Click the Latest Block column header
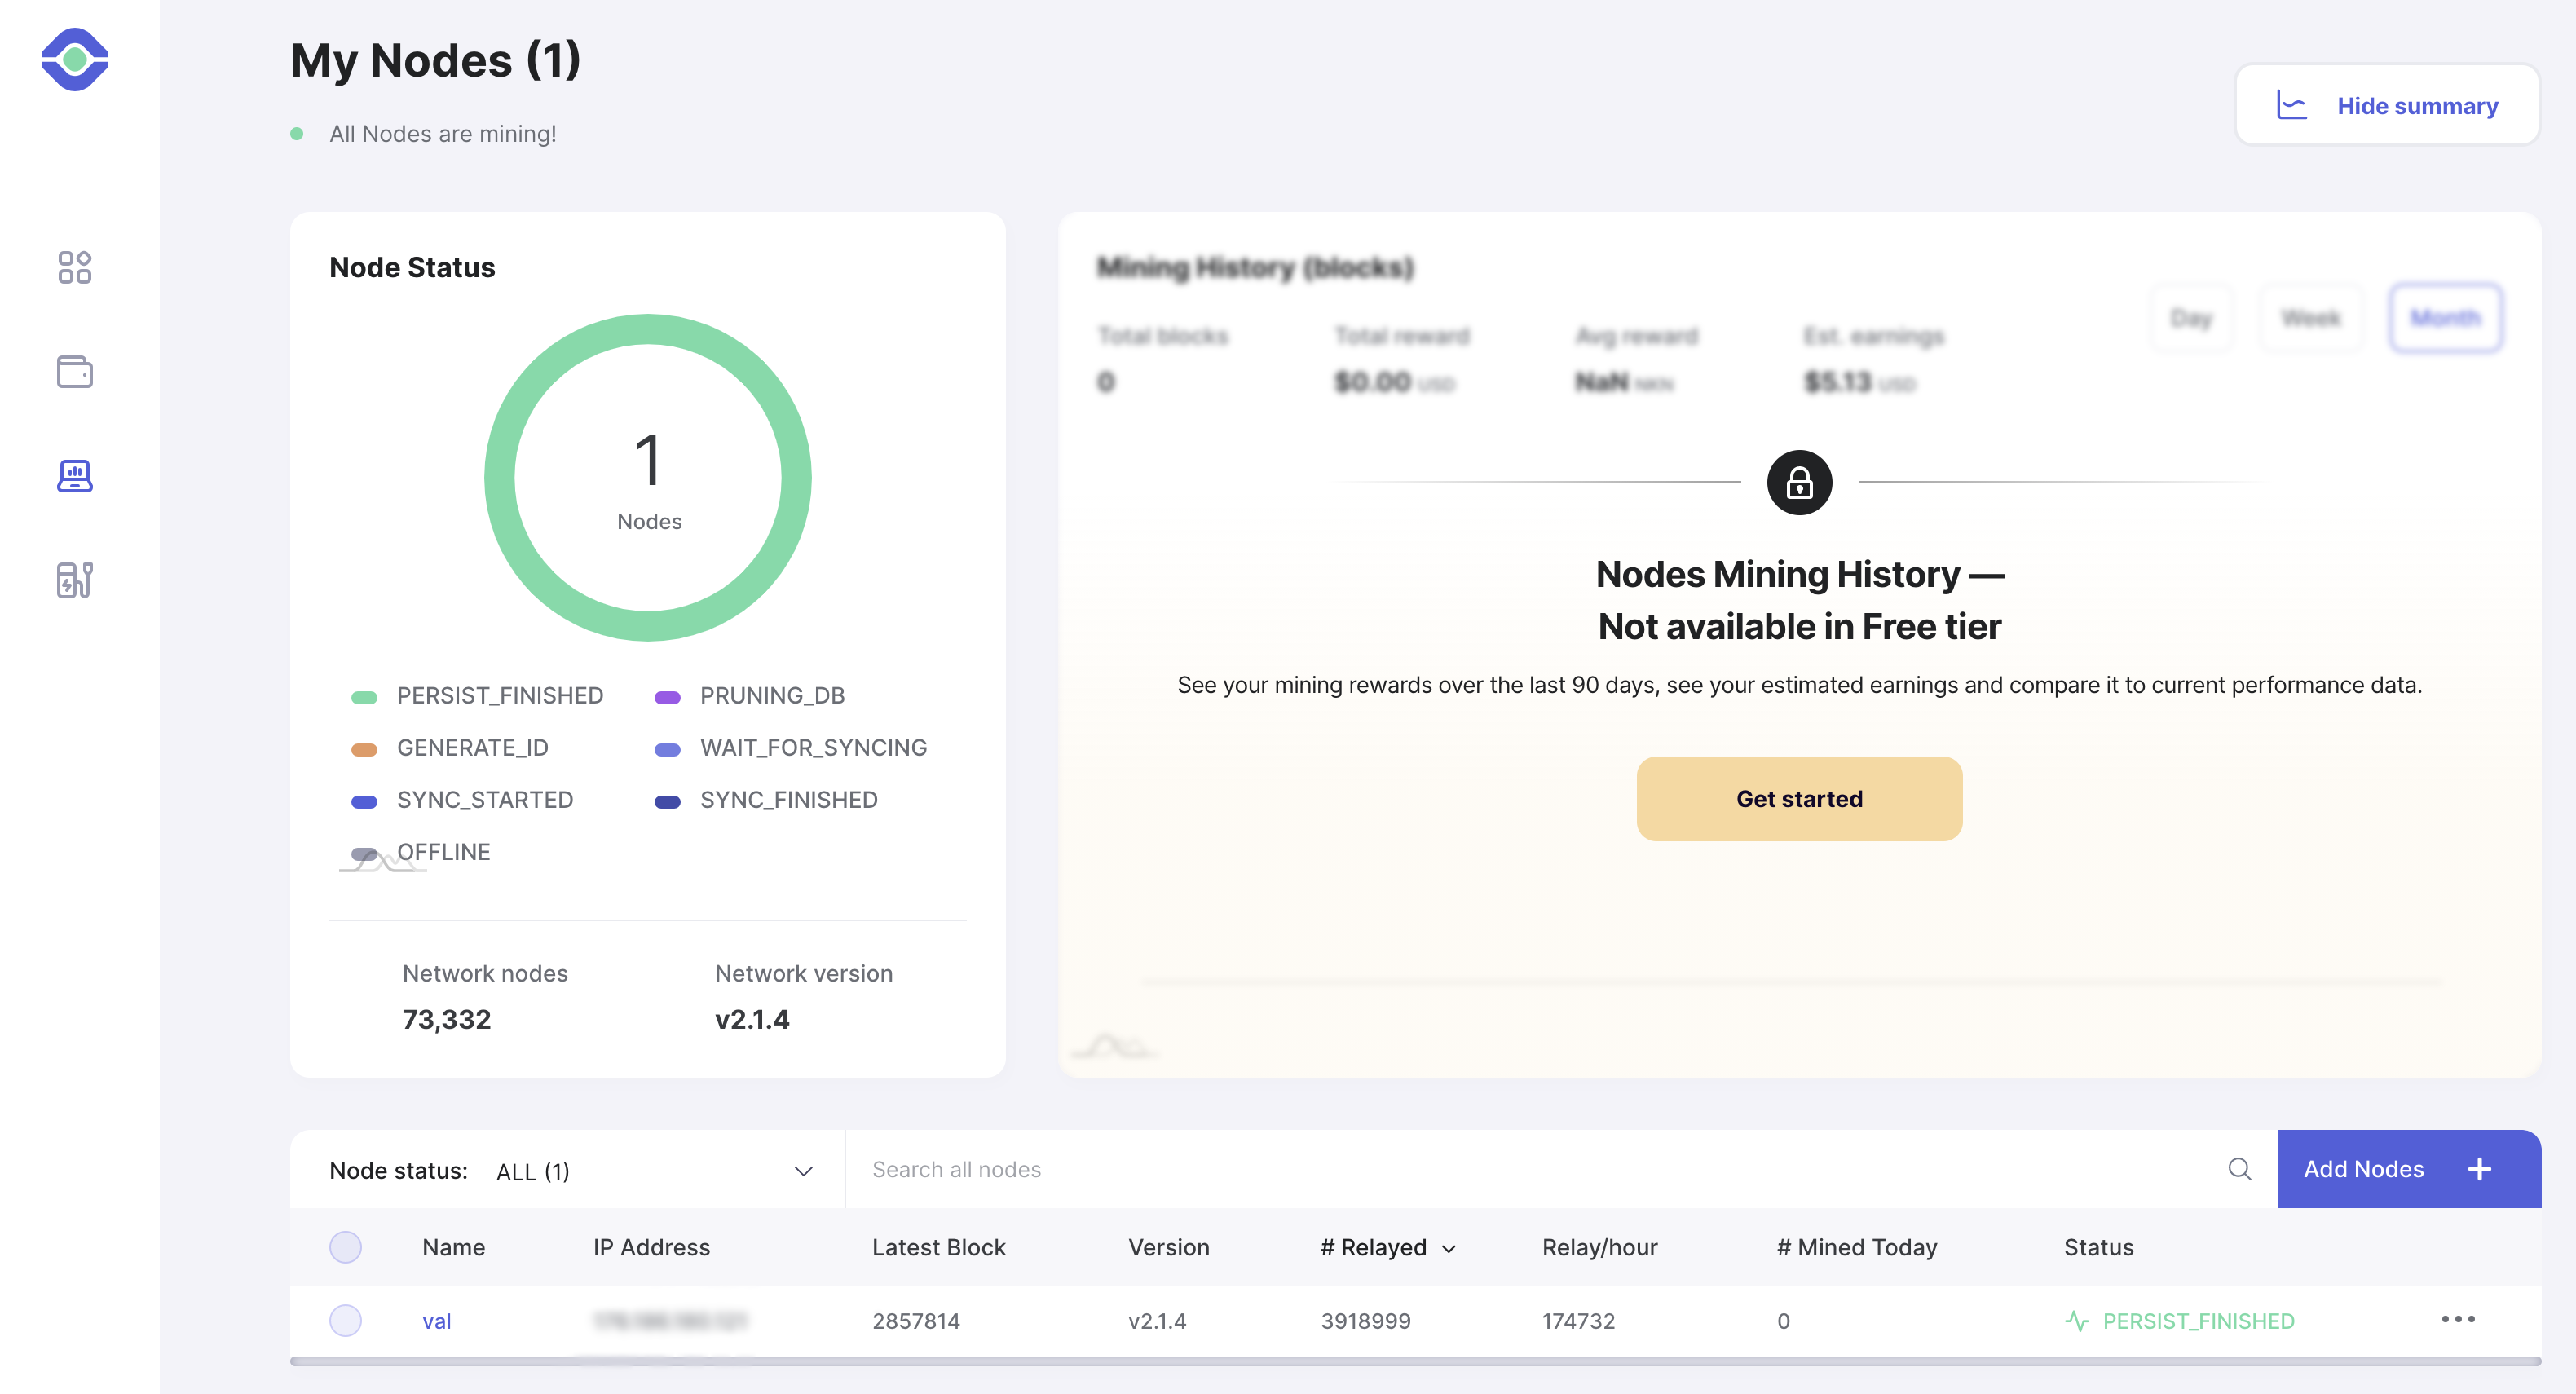This screenshot has width=2576, height=1394. point(938,1247)
